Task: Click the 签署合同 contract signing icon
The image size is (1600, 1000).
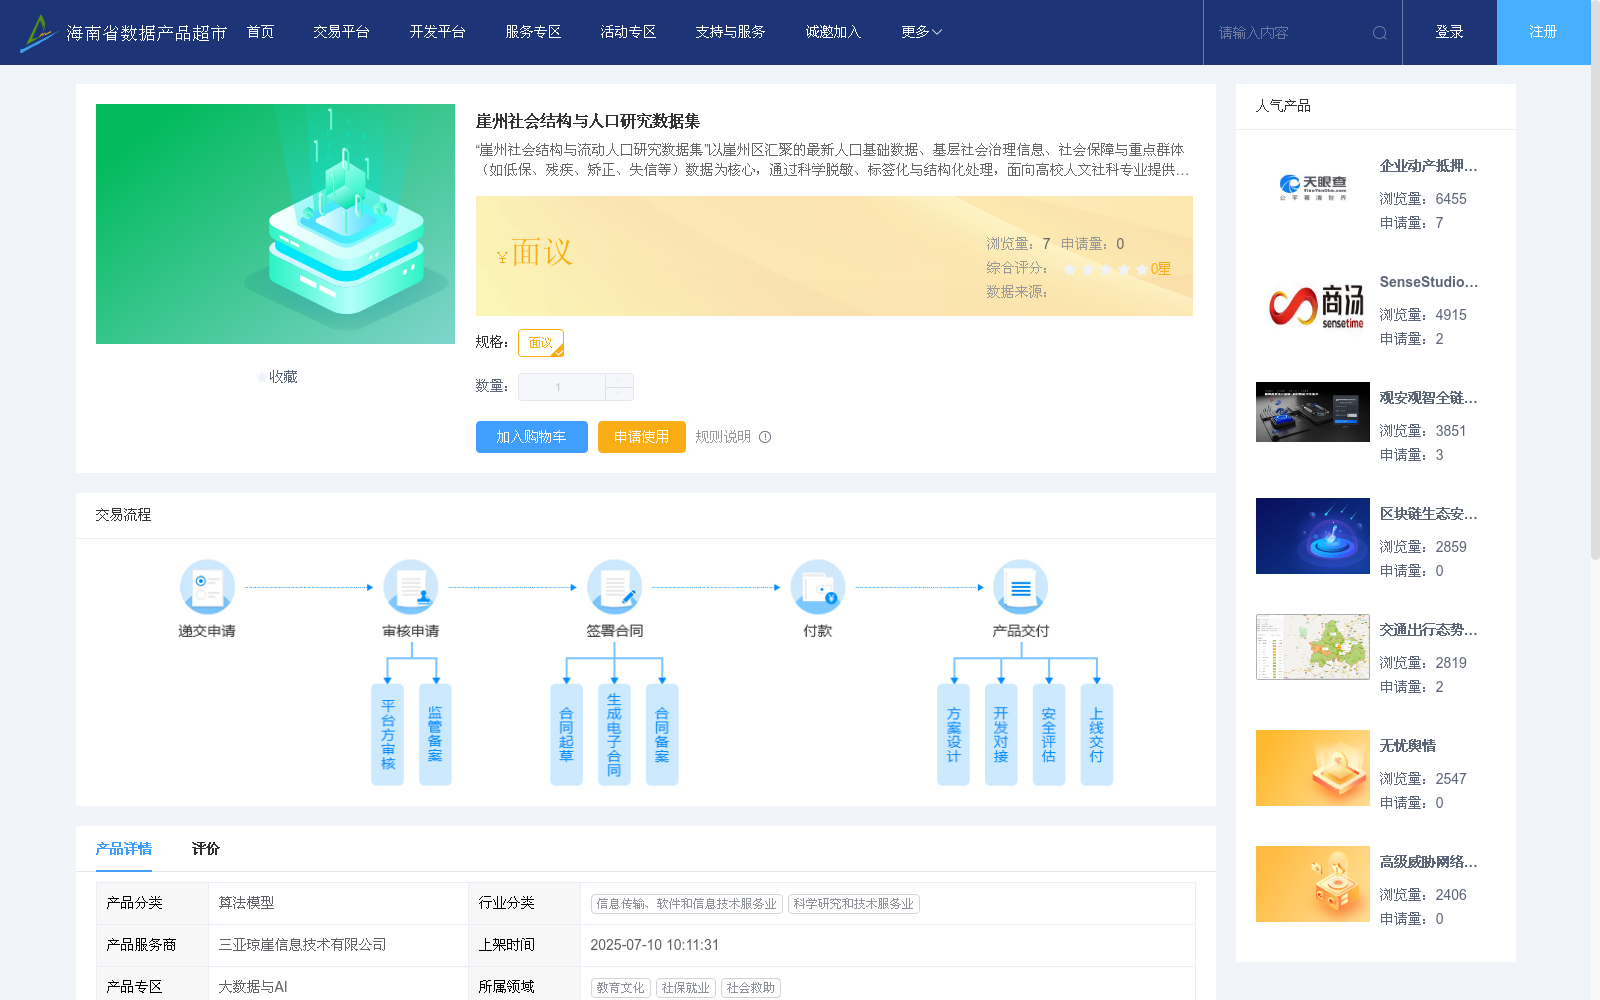Action: click(615, 587)
